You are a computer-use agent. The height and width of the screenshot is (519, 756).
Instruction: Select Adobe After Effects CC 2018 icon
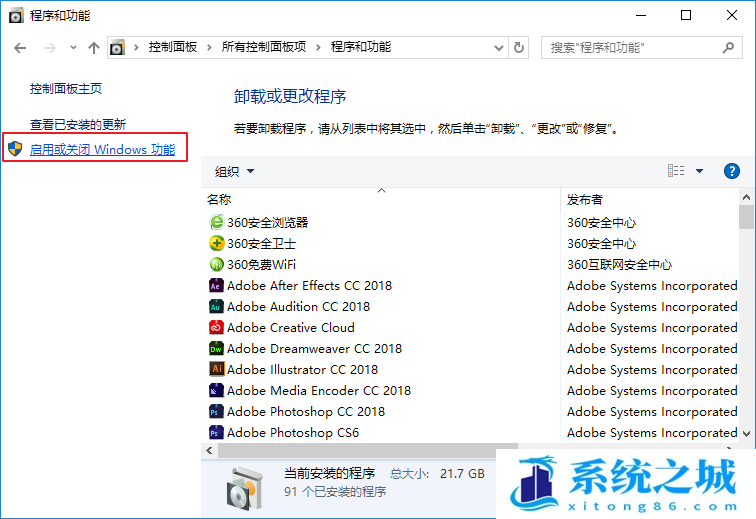[216, 286]
